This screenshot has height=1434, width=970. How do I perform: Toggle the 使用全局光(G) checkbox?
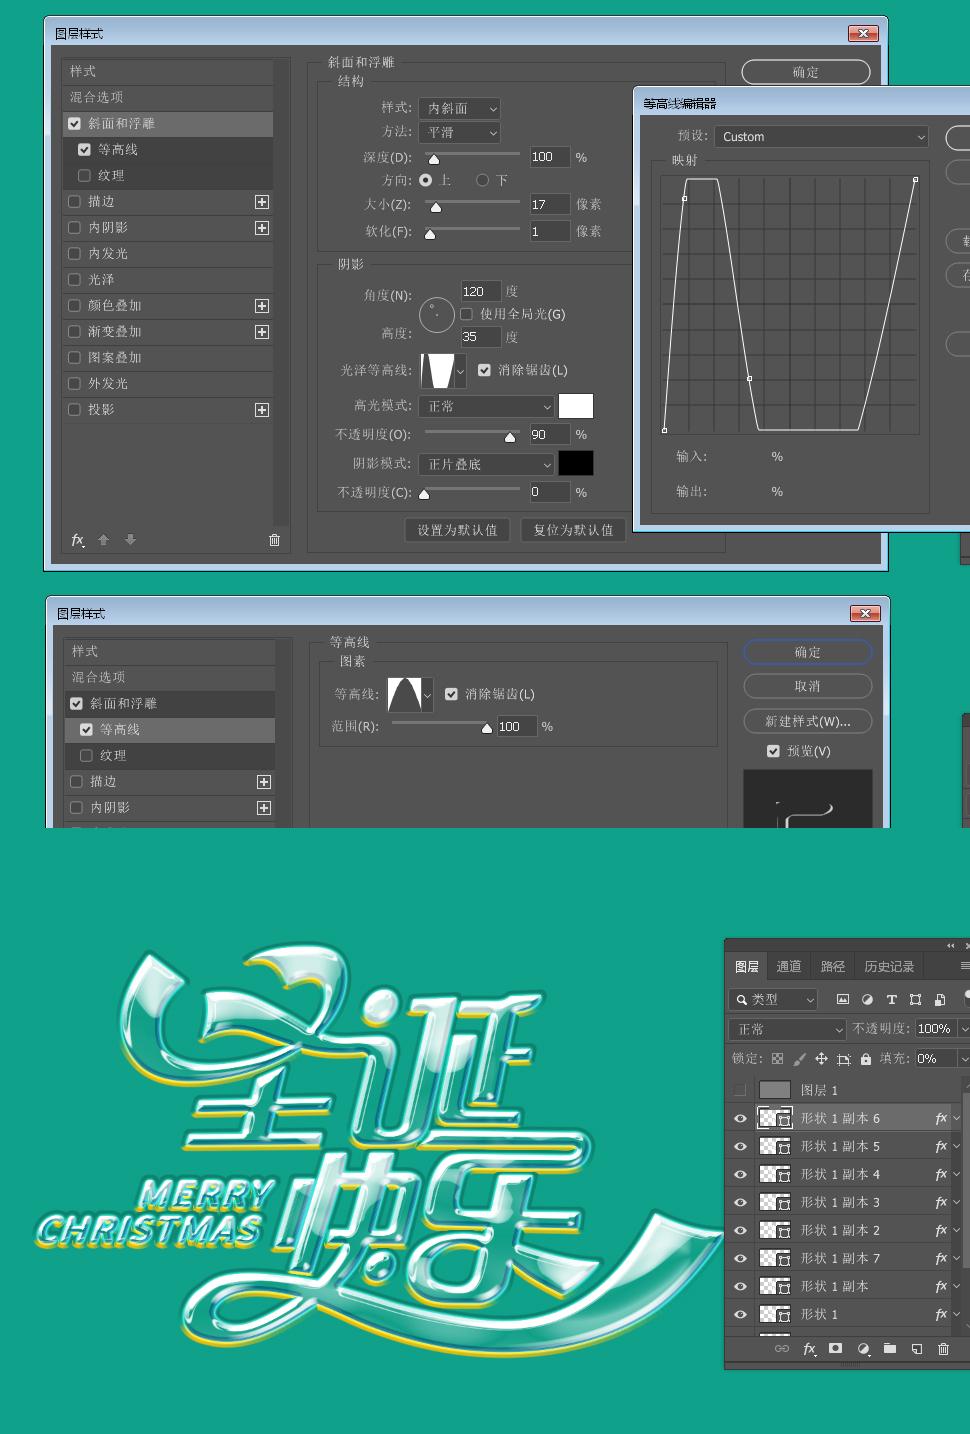pos(466,314)
